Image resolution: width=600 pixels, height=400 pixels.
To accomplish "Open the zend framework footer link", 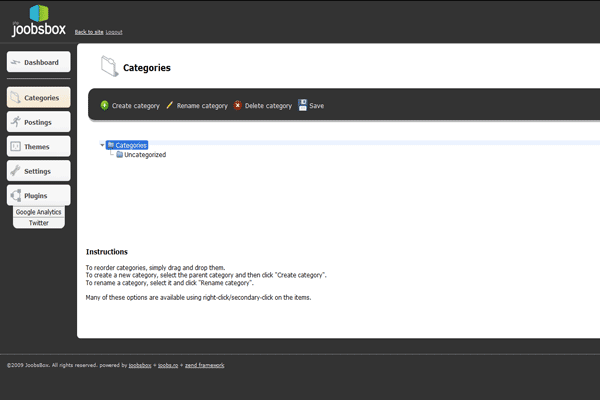I will [x=203, y=365].
